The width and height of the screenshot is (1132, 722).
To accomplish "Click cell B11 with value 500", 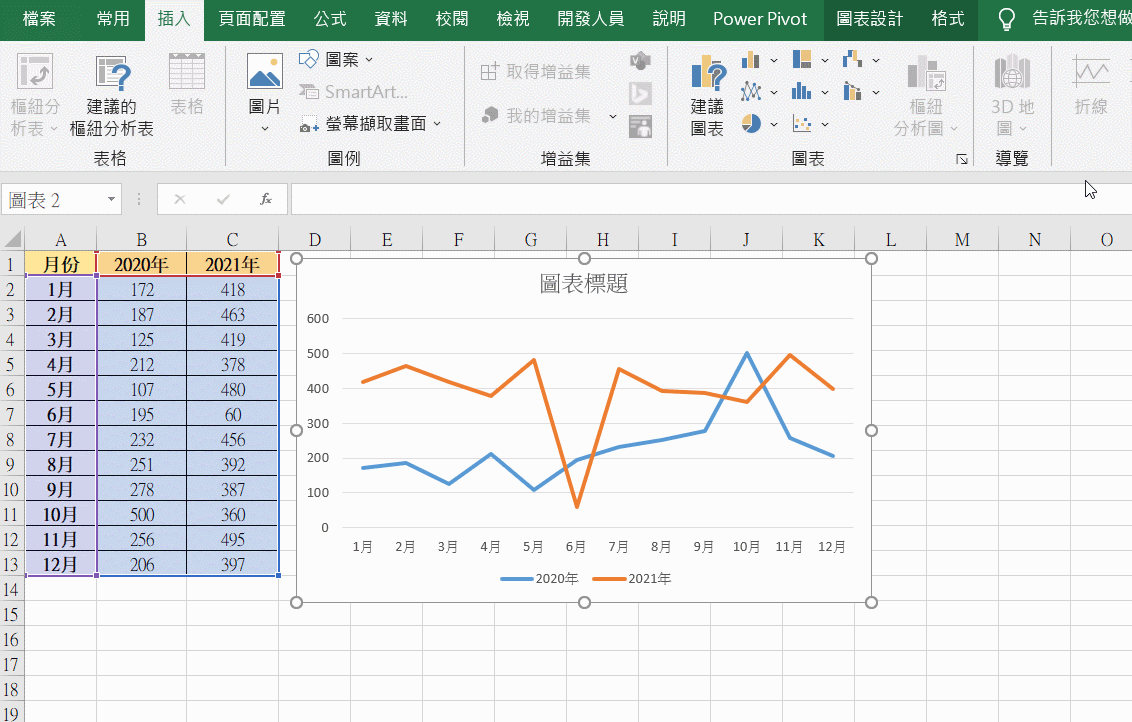I will (142, 515).
